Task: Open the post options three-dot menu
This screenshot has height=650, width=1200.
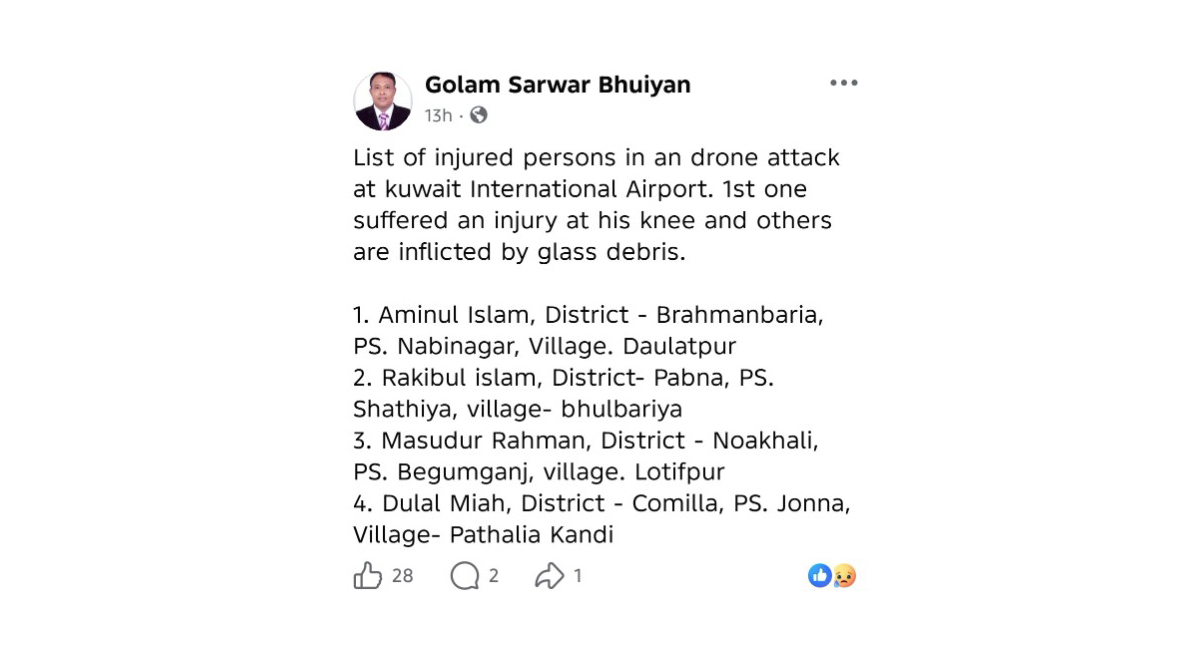Action: coord(843,83)
